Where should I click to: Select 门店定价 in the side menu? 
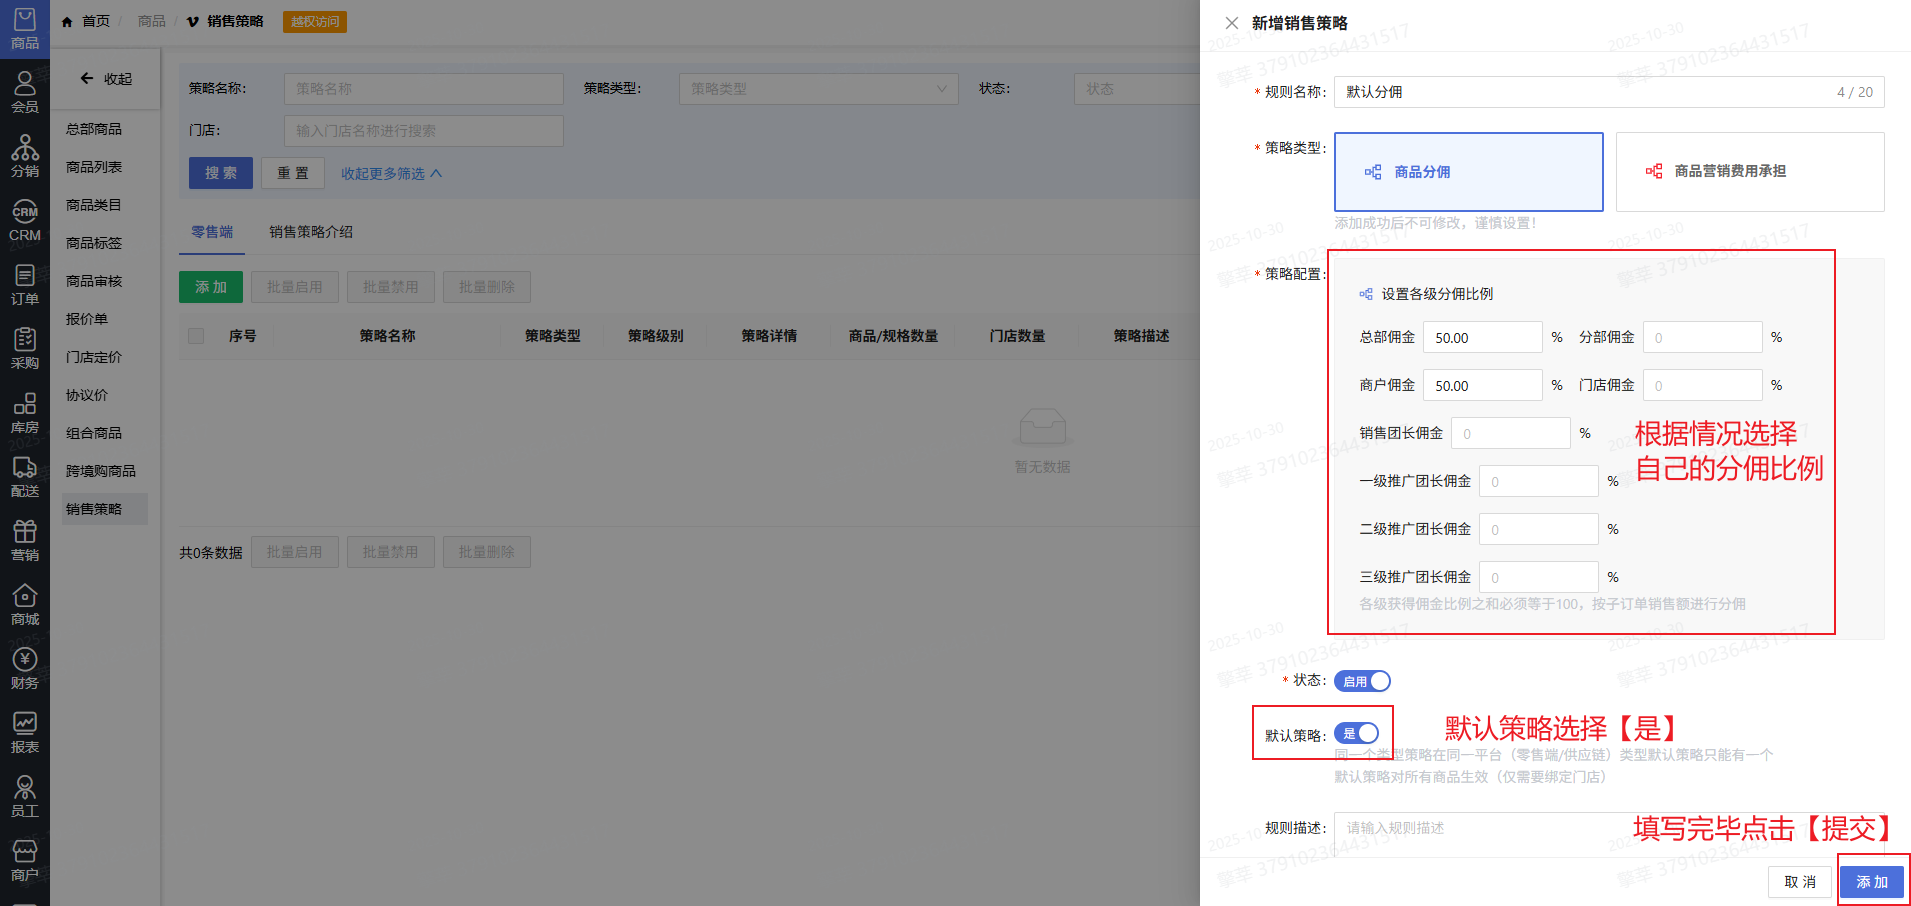[x=94, y=357]
